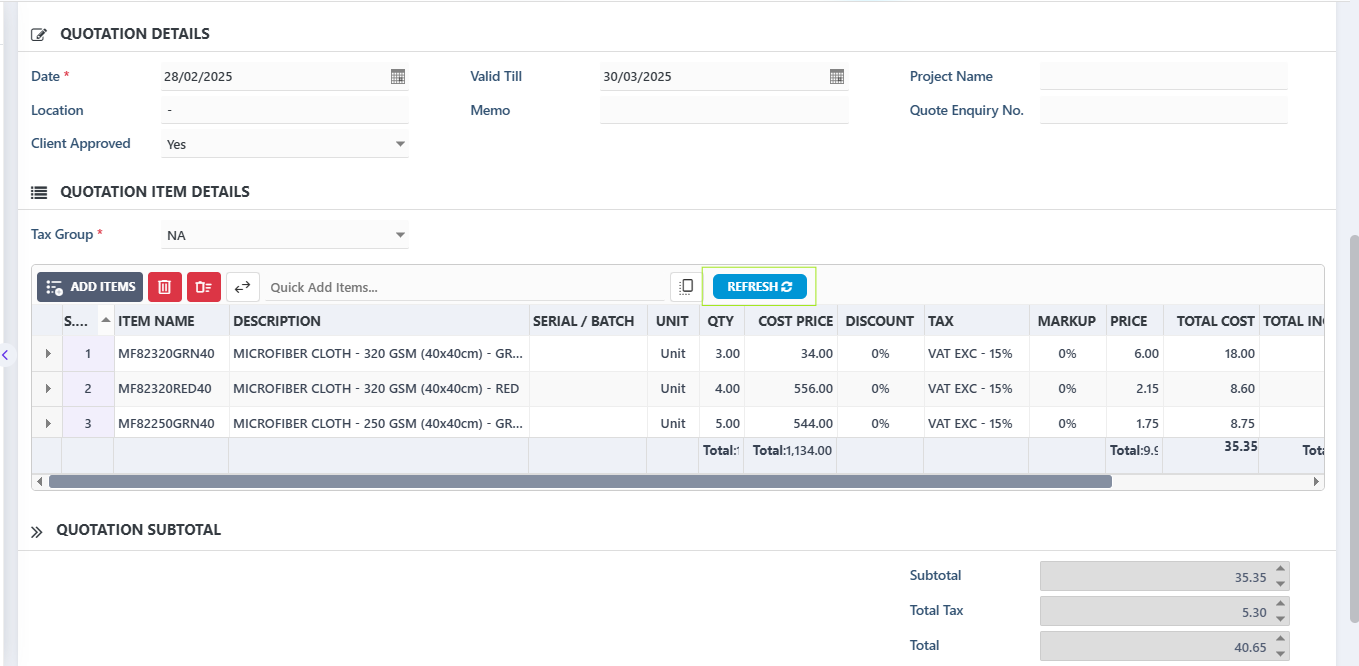
Task: Click the copy icon beside Quick Add
Action: [686, 287]
